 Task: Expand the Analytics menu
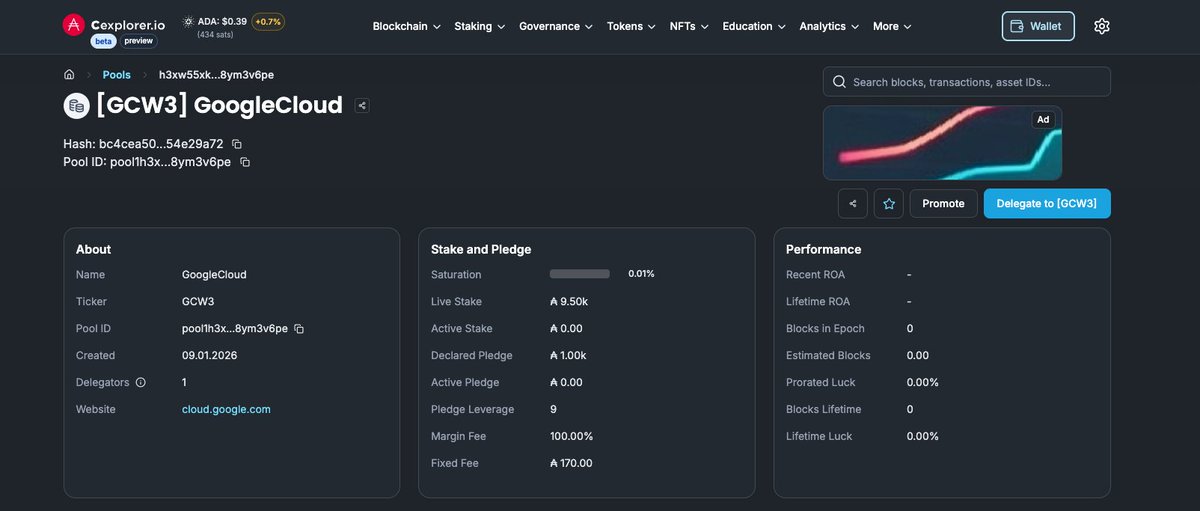tap(830, 26)
